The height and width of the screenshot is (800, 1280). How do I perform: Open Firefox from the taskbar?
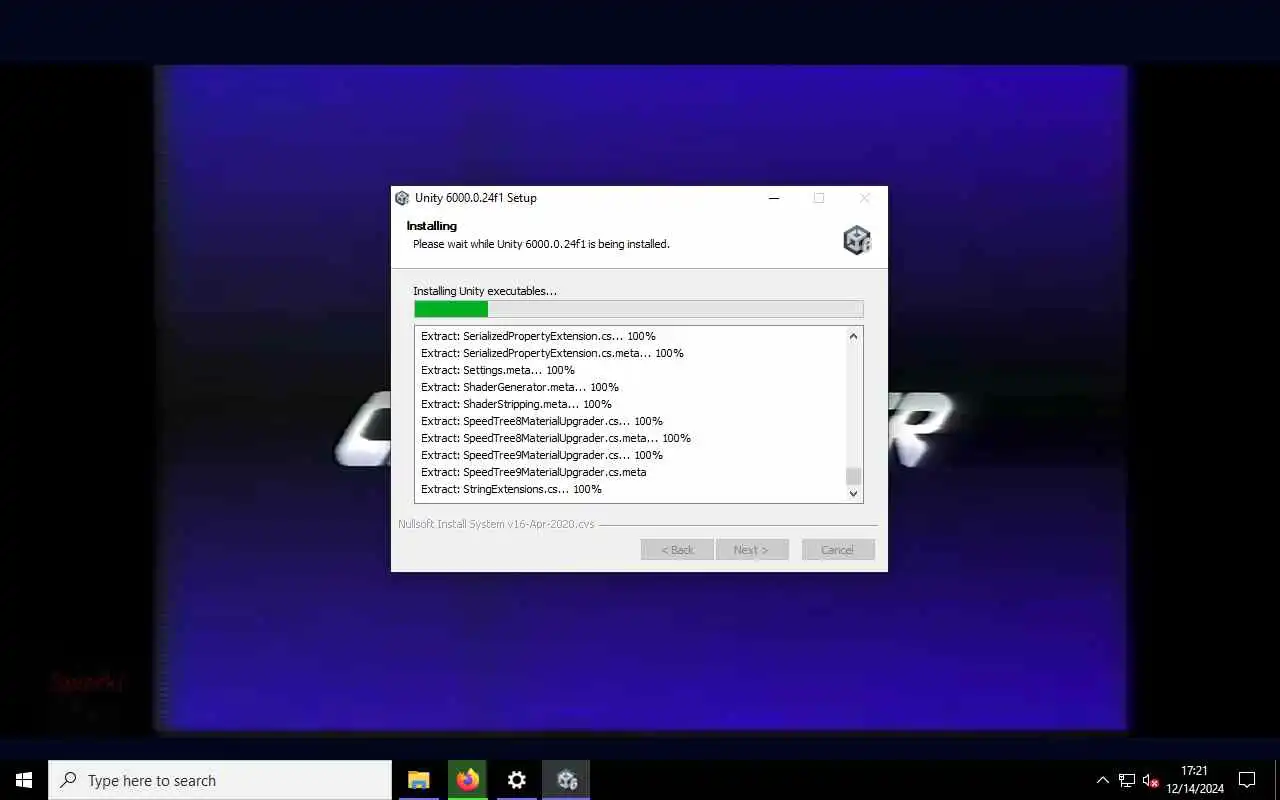(468, 780)
